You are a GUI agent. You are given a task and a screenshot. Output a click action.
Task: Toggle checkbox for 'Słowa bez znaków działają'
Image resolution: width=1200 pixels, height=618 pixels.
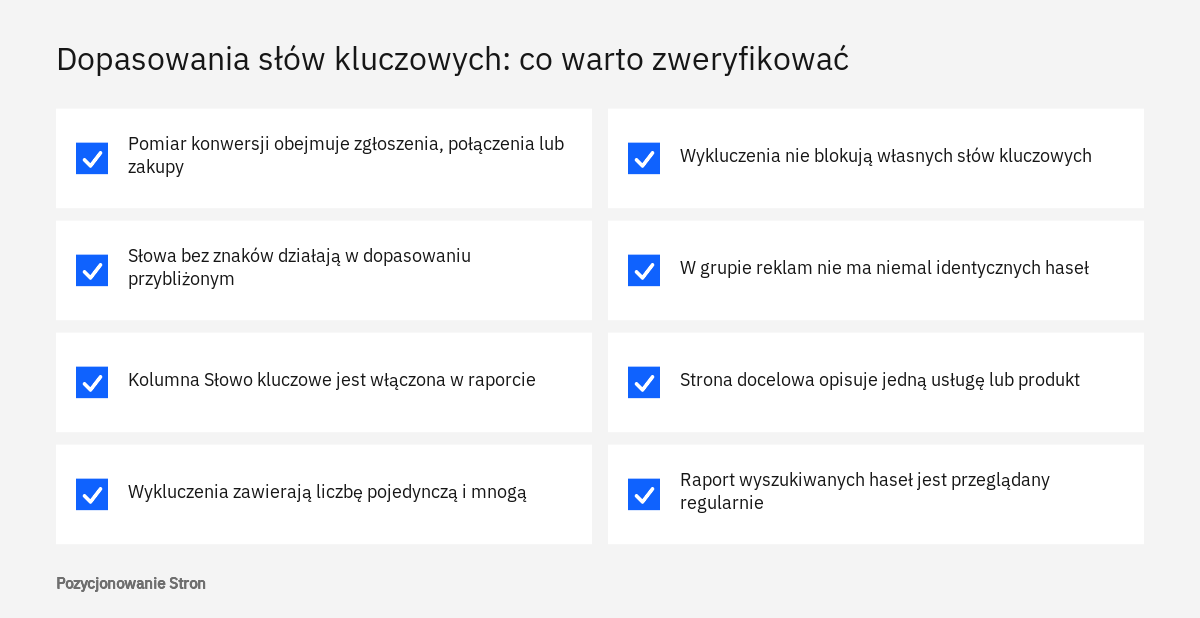tap(92, 270)
